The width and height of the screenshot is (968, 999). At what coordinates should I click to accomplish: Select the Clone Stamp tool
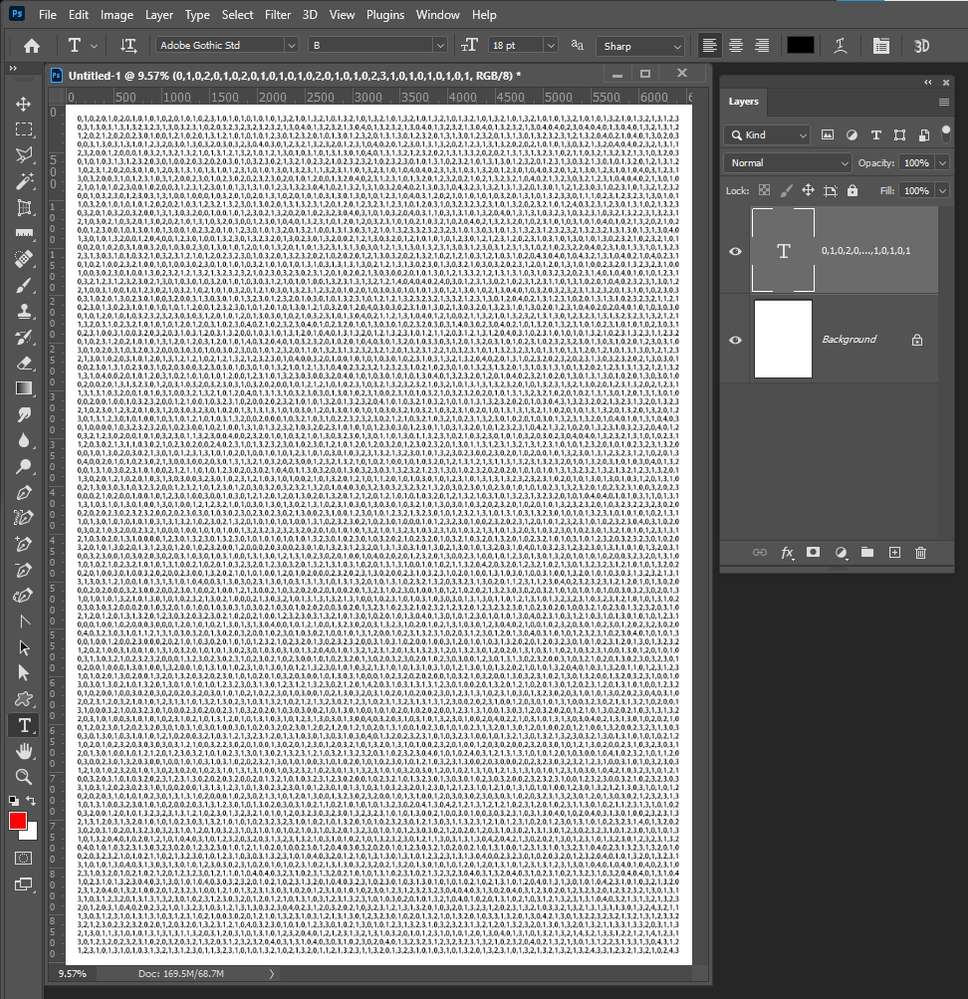pyautogui.click(x=24, y=311)
